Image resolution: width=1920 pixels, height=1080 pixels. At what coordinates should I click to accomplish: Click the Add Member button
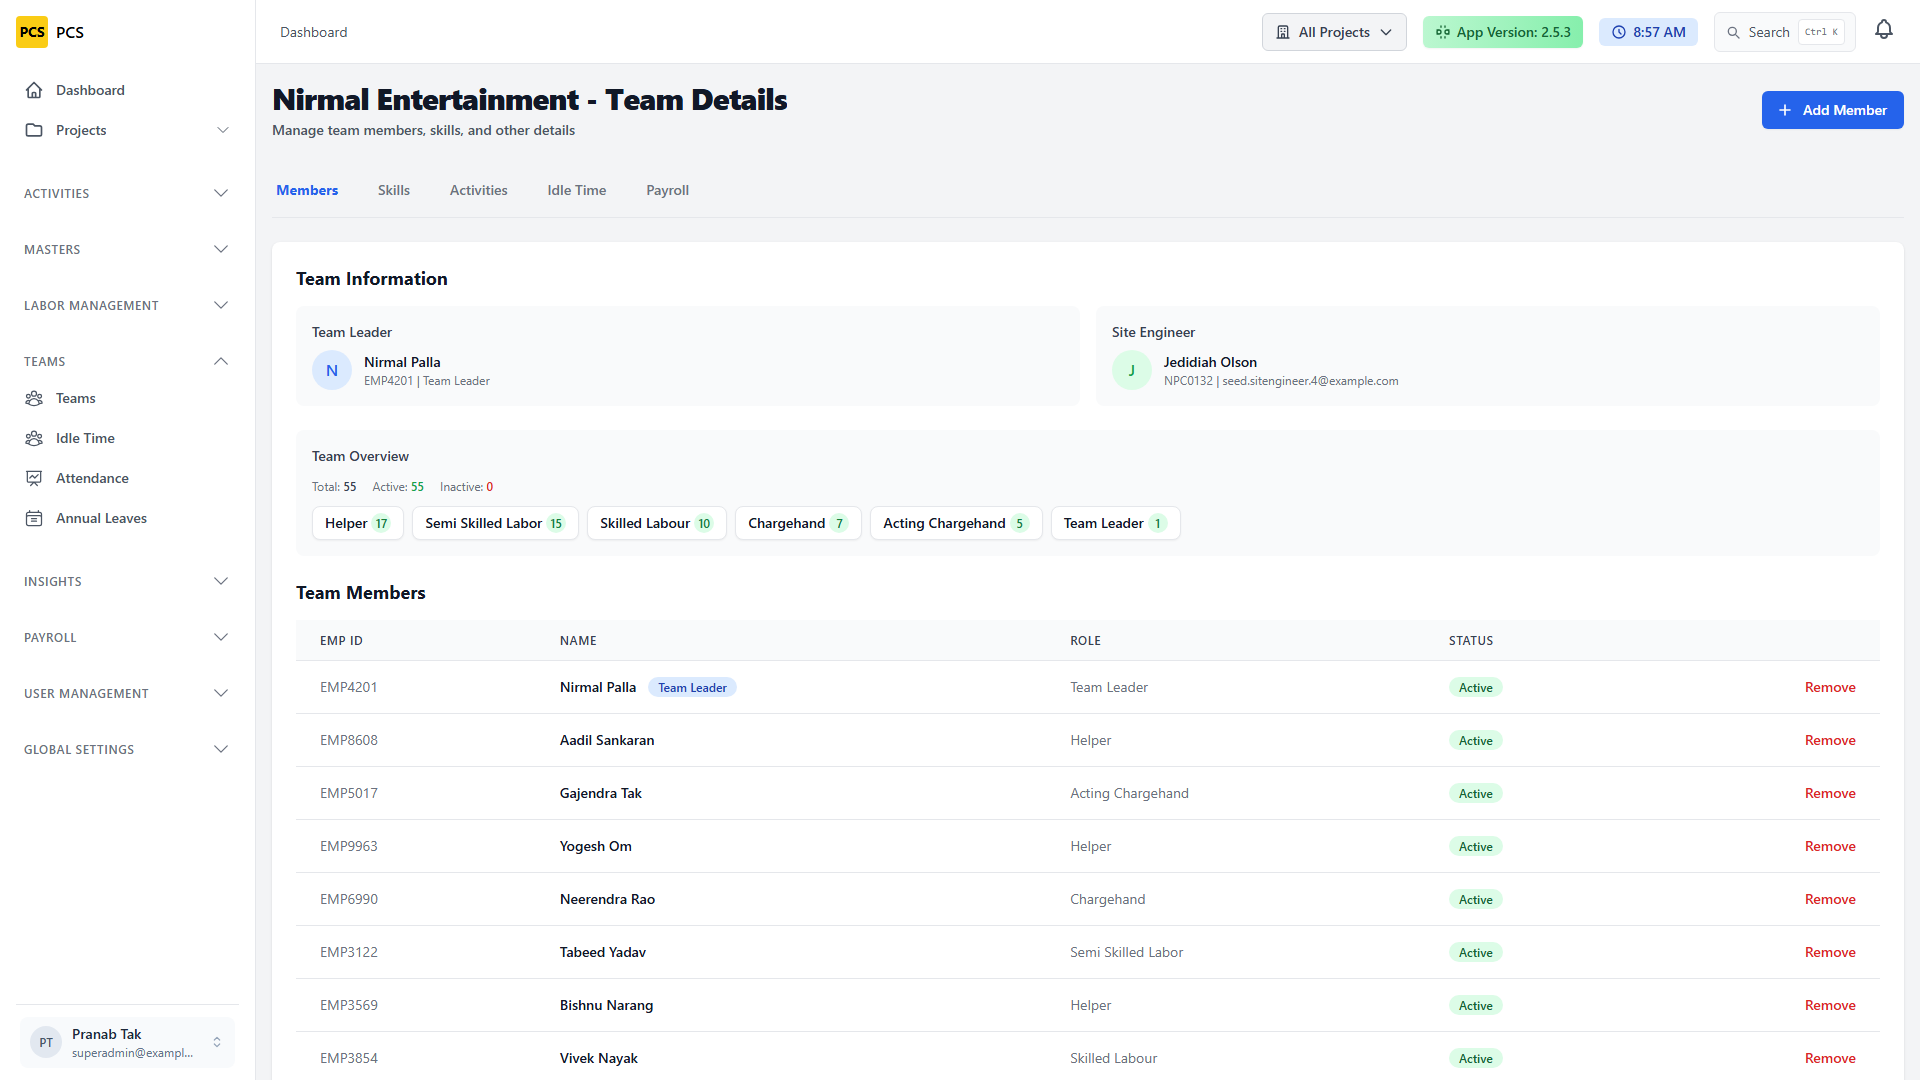[1832, 110]
